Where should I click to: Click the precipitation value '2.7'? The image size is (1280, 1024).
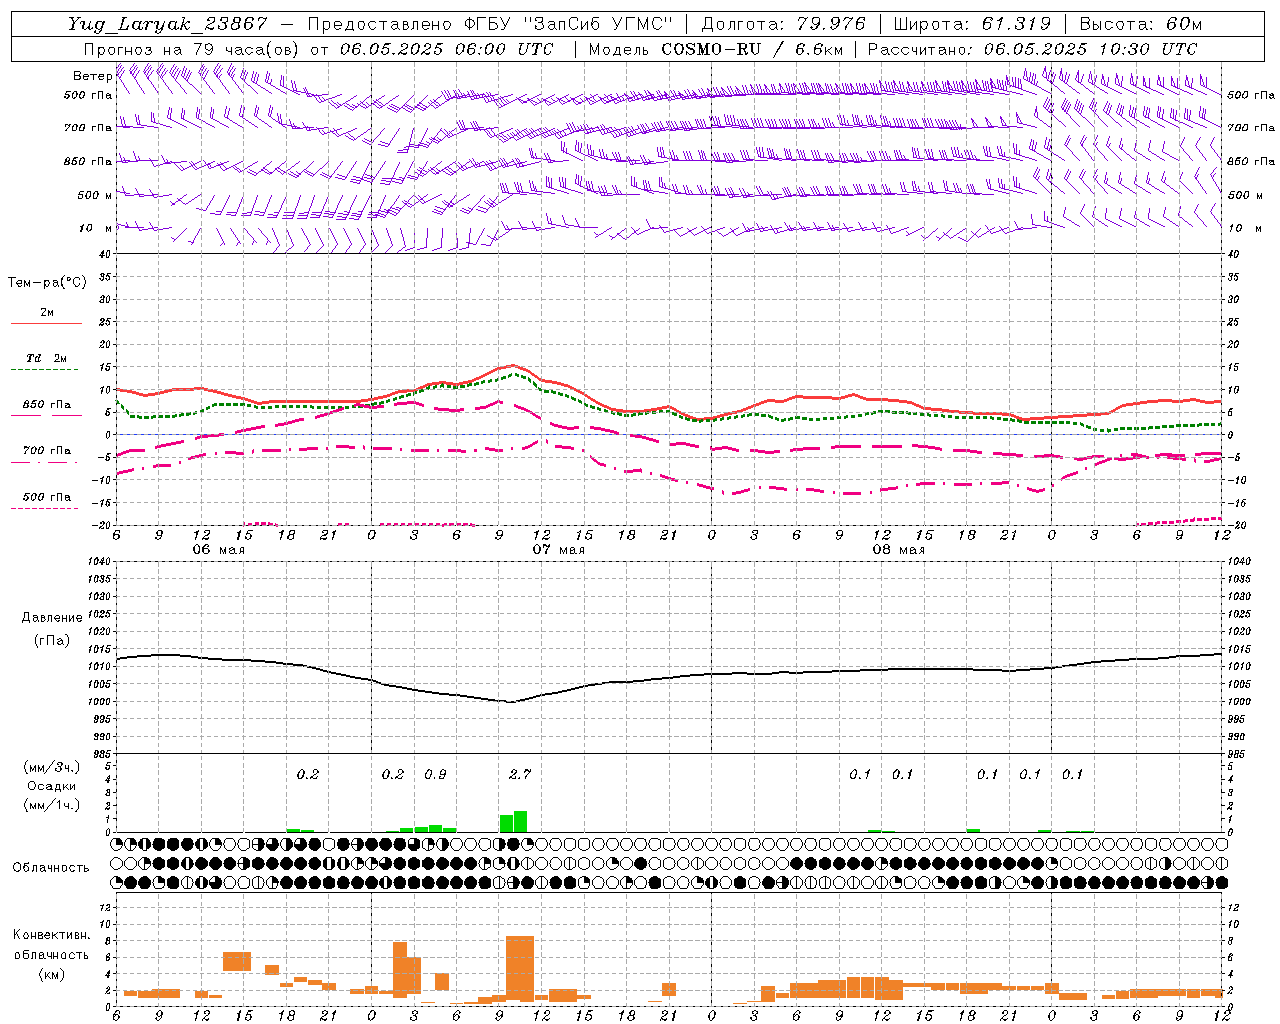tap(520, 774)
